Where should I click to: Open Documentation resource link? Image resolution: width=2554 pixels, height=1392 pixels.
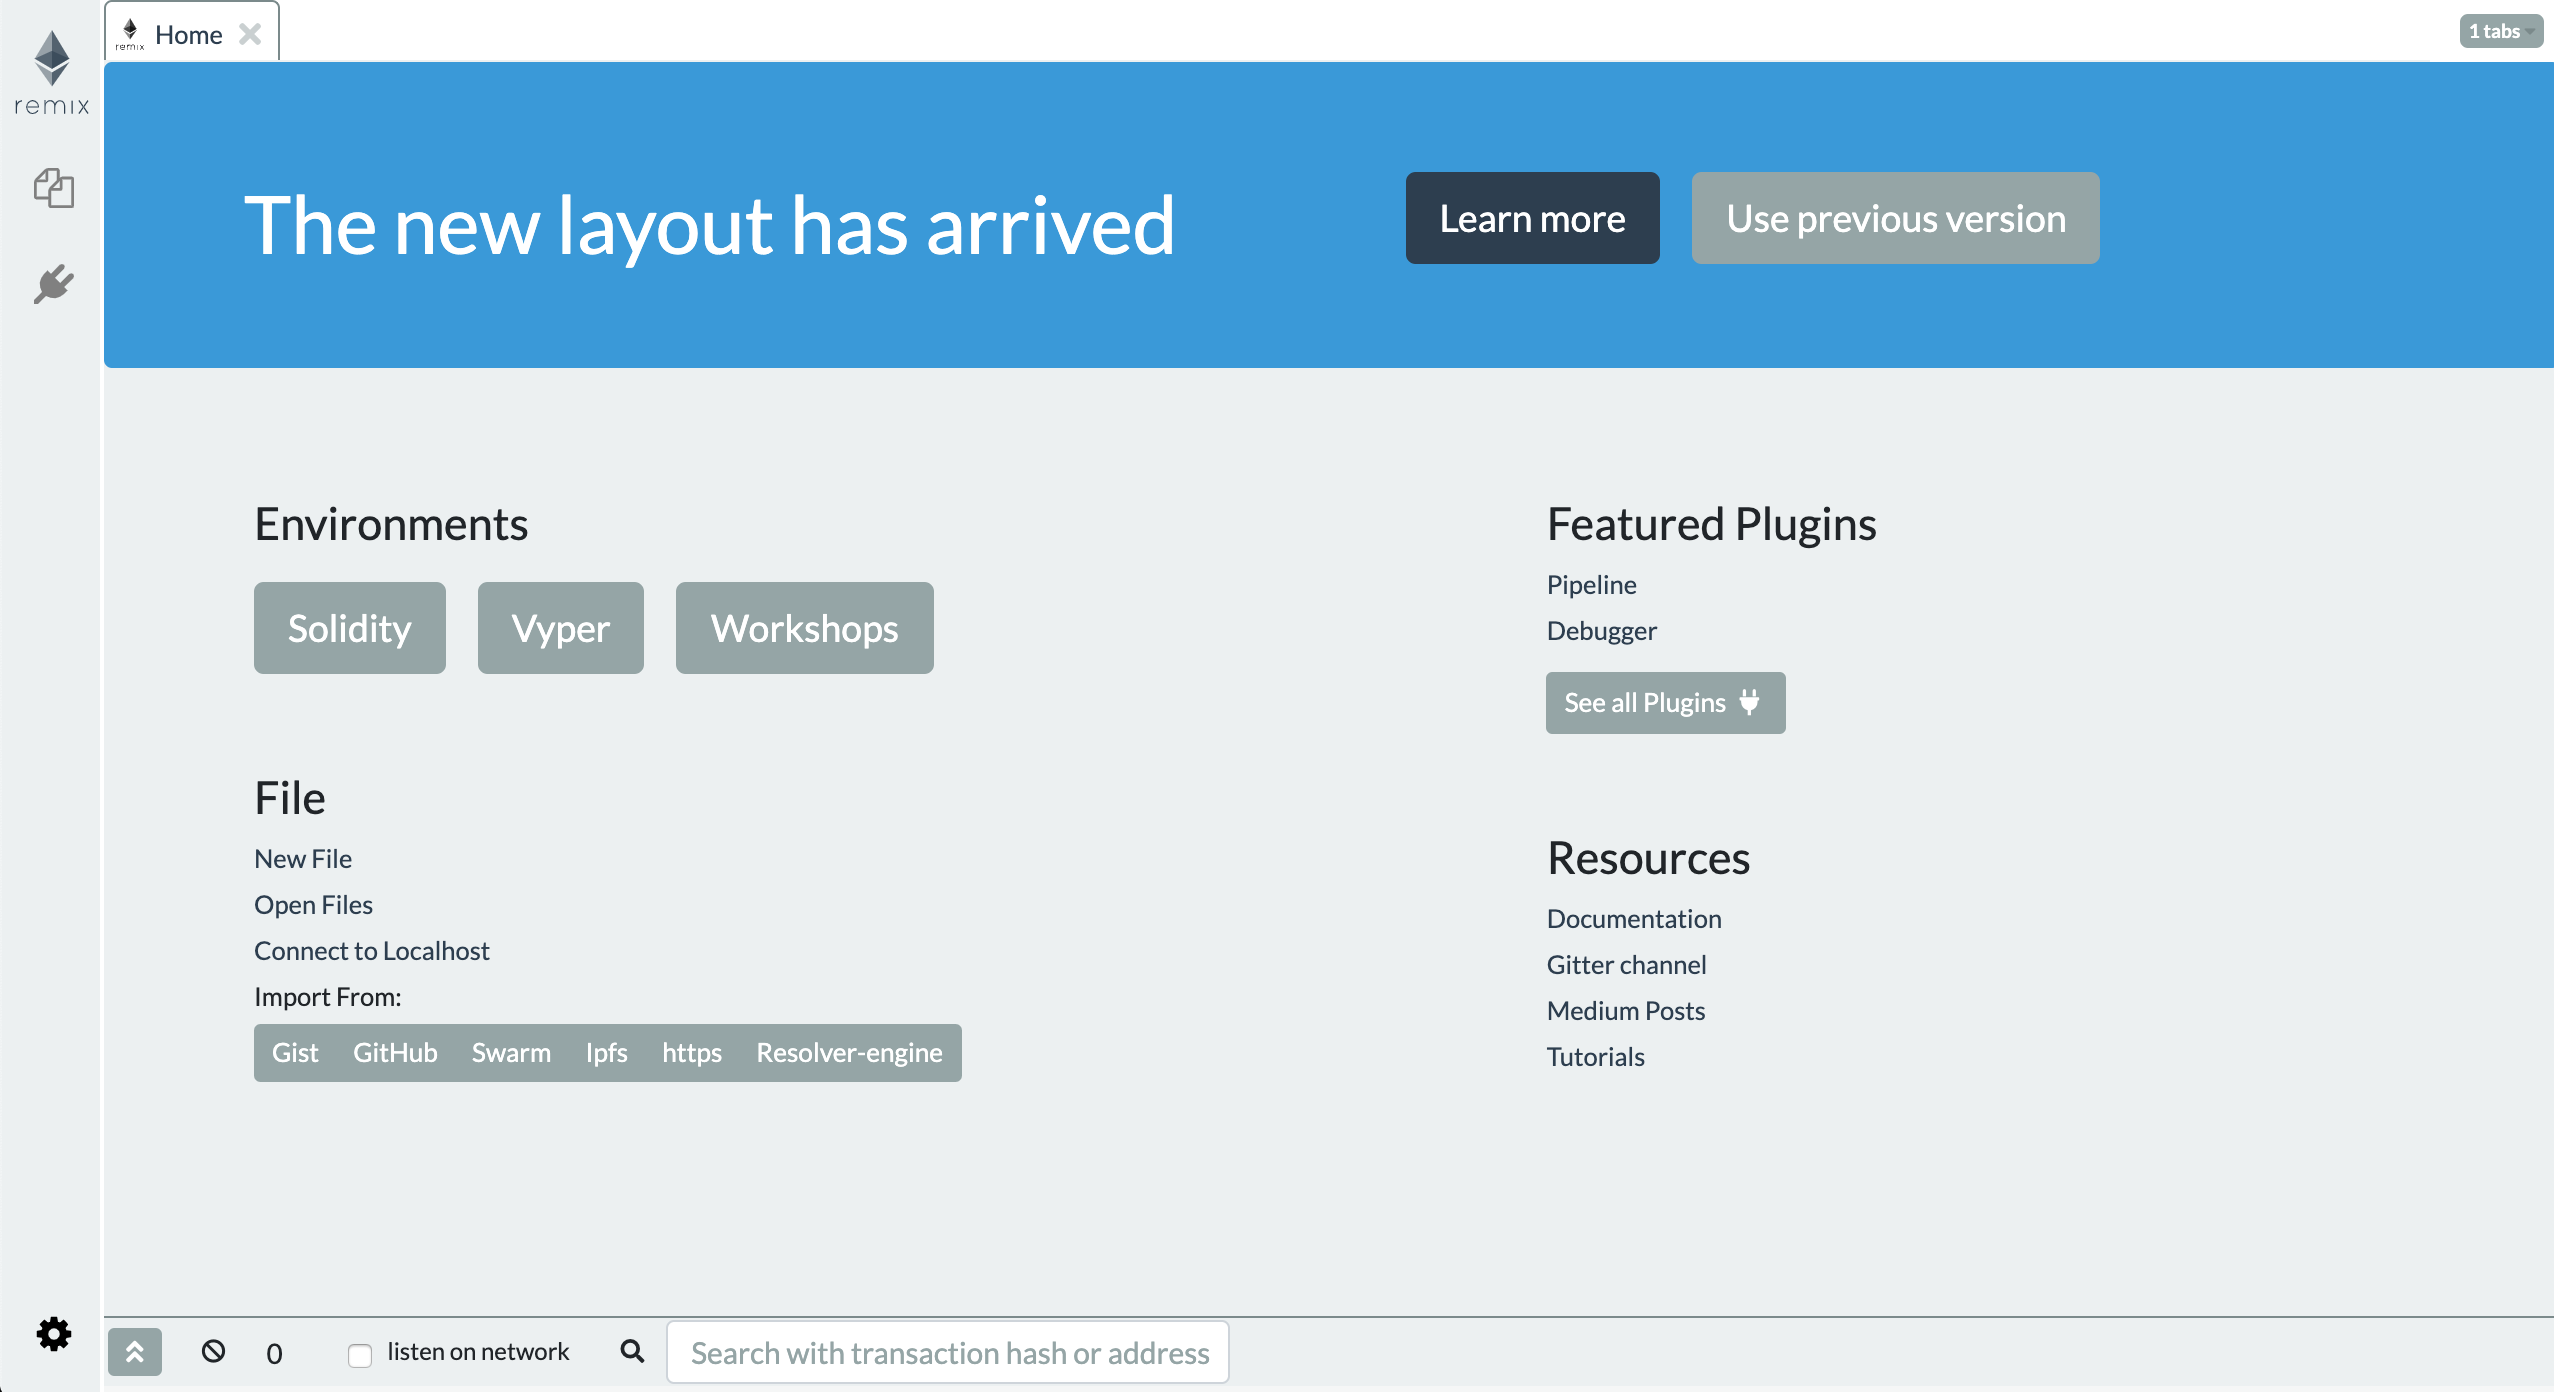1634,919
